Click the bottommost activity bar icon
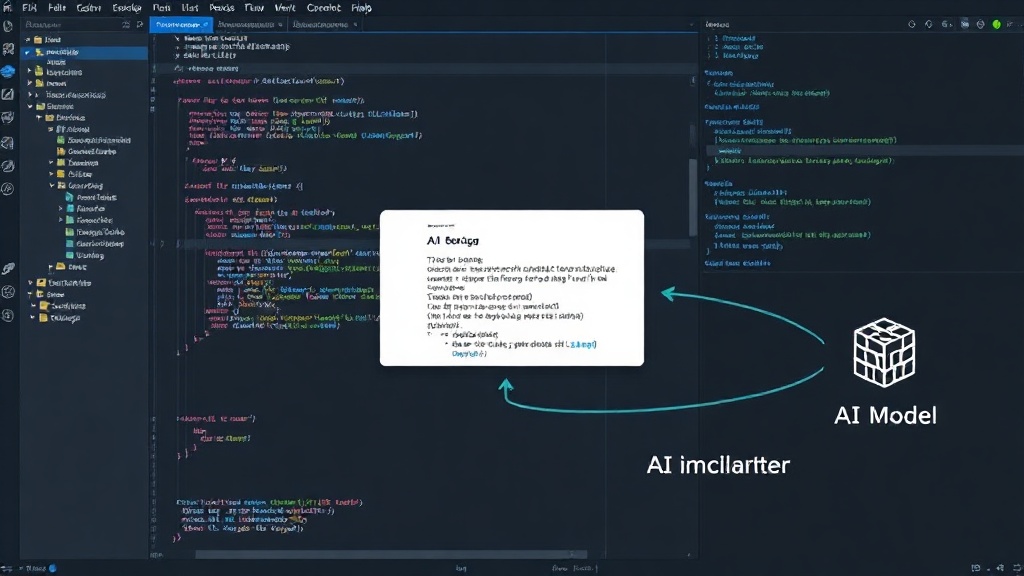Image resolution: width=1024 pixels, height=576 pixels. click(x=8, y=315)
